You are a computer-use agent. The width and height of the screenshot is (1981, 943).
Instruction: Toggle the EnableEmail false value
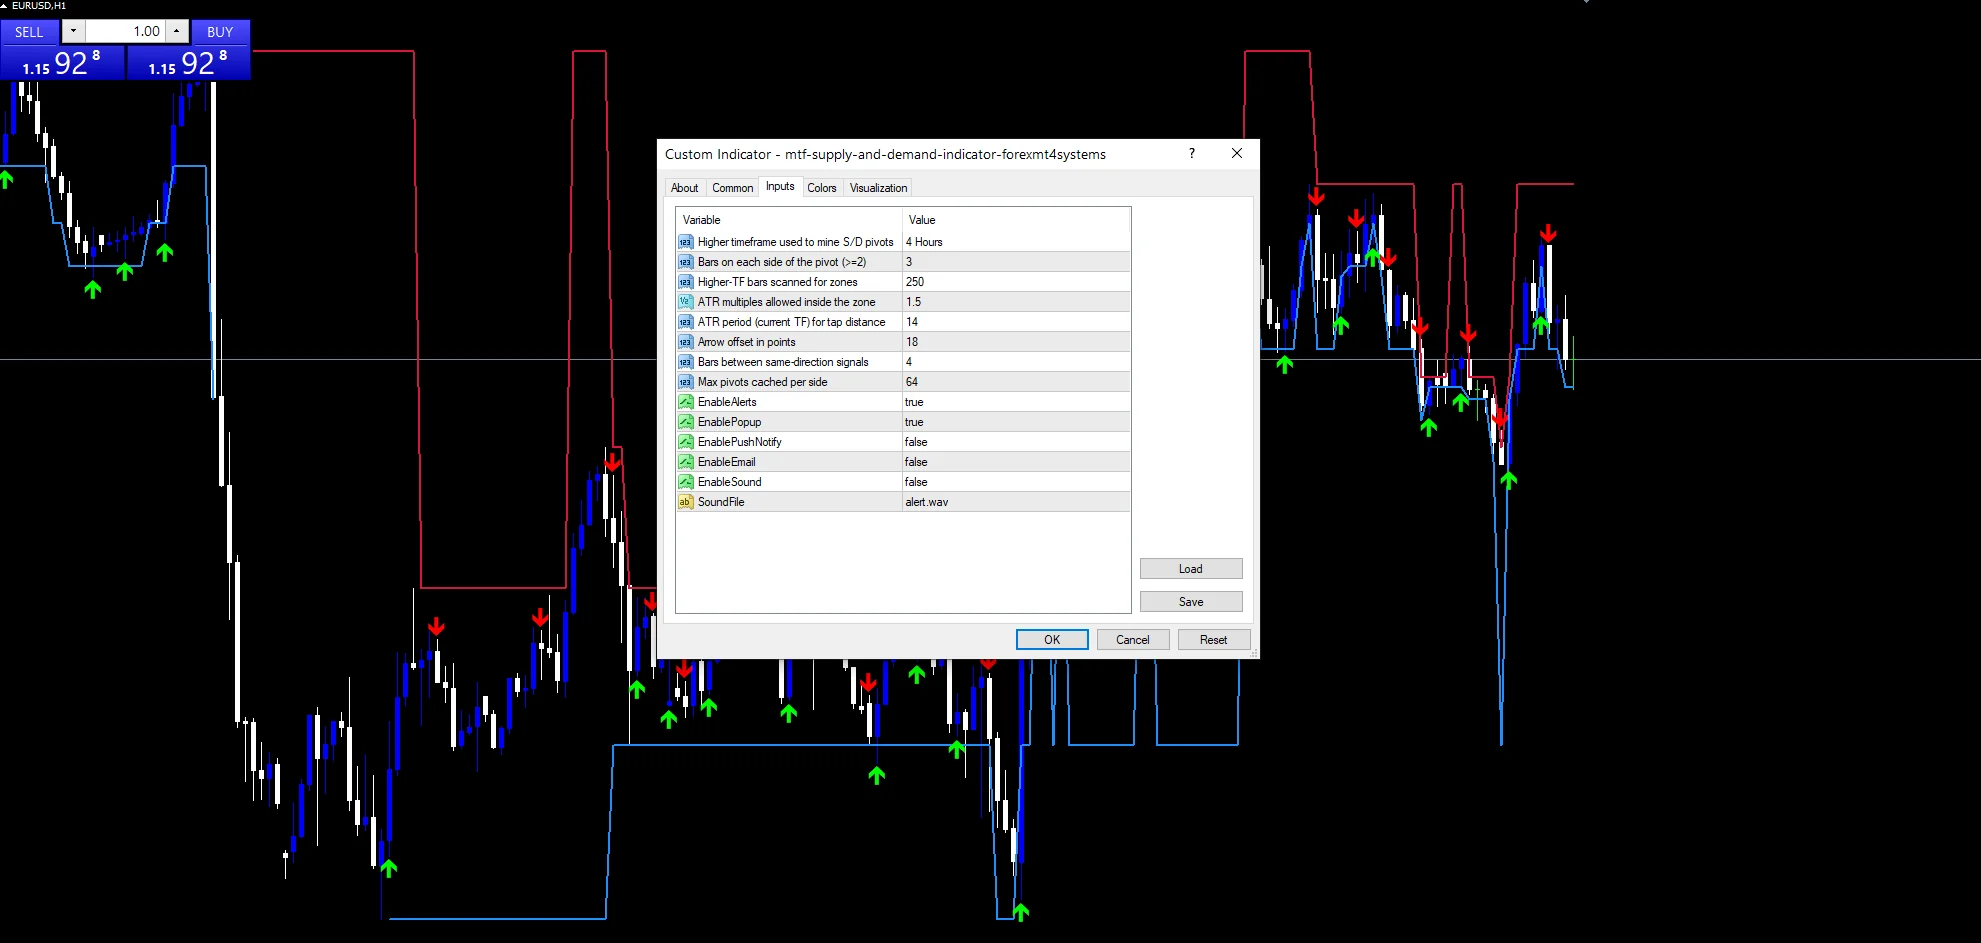click(x=1016, y=462)
